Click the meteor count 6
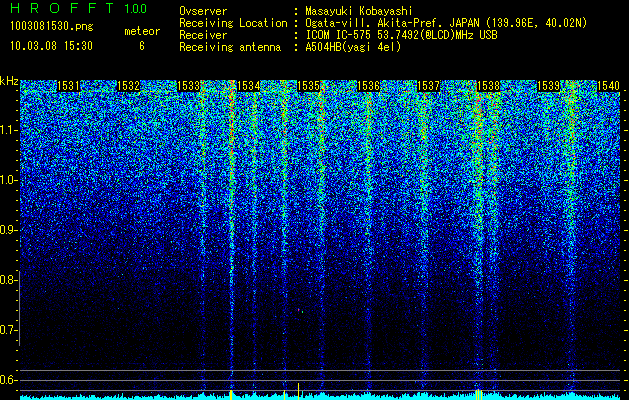The image size is (629, 400). tap(142, 46)
